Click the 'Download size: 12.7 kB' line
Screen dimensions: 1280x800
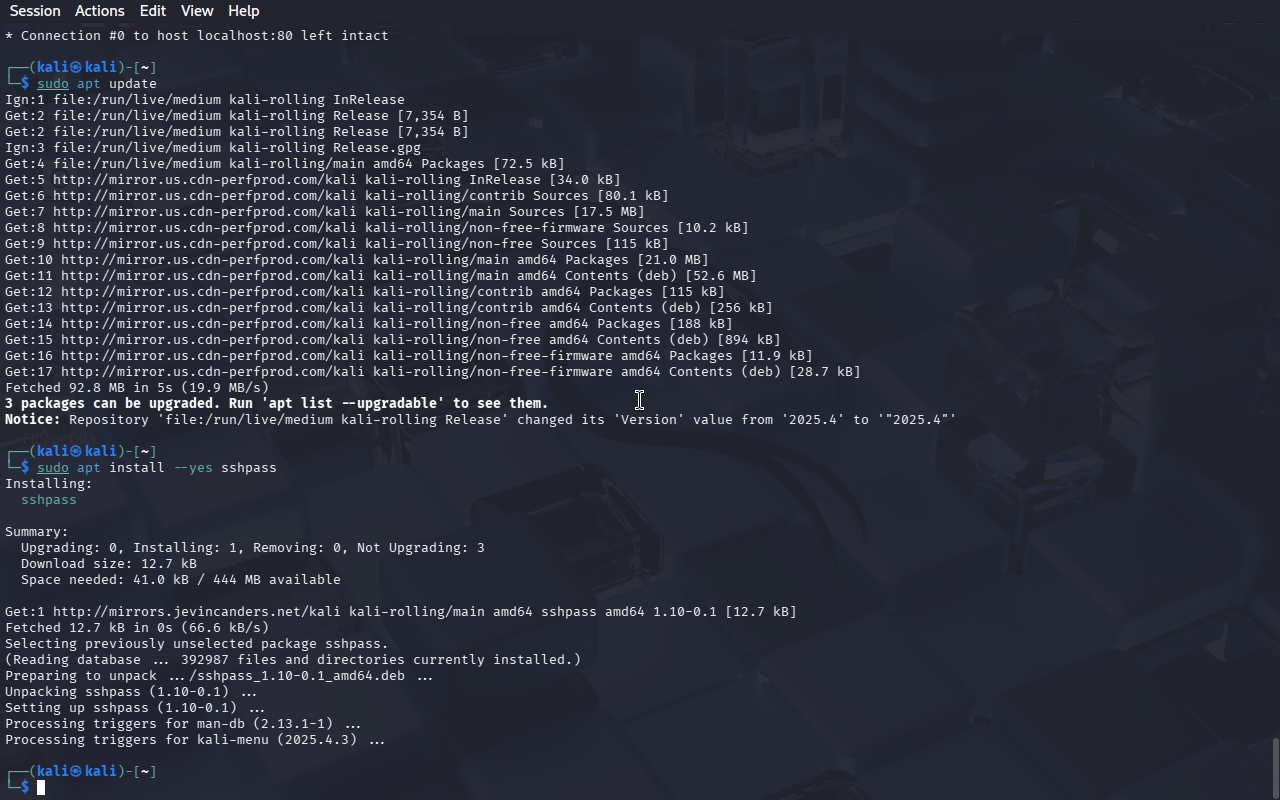(109, 564)
